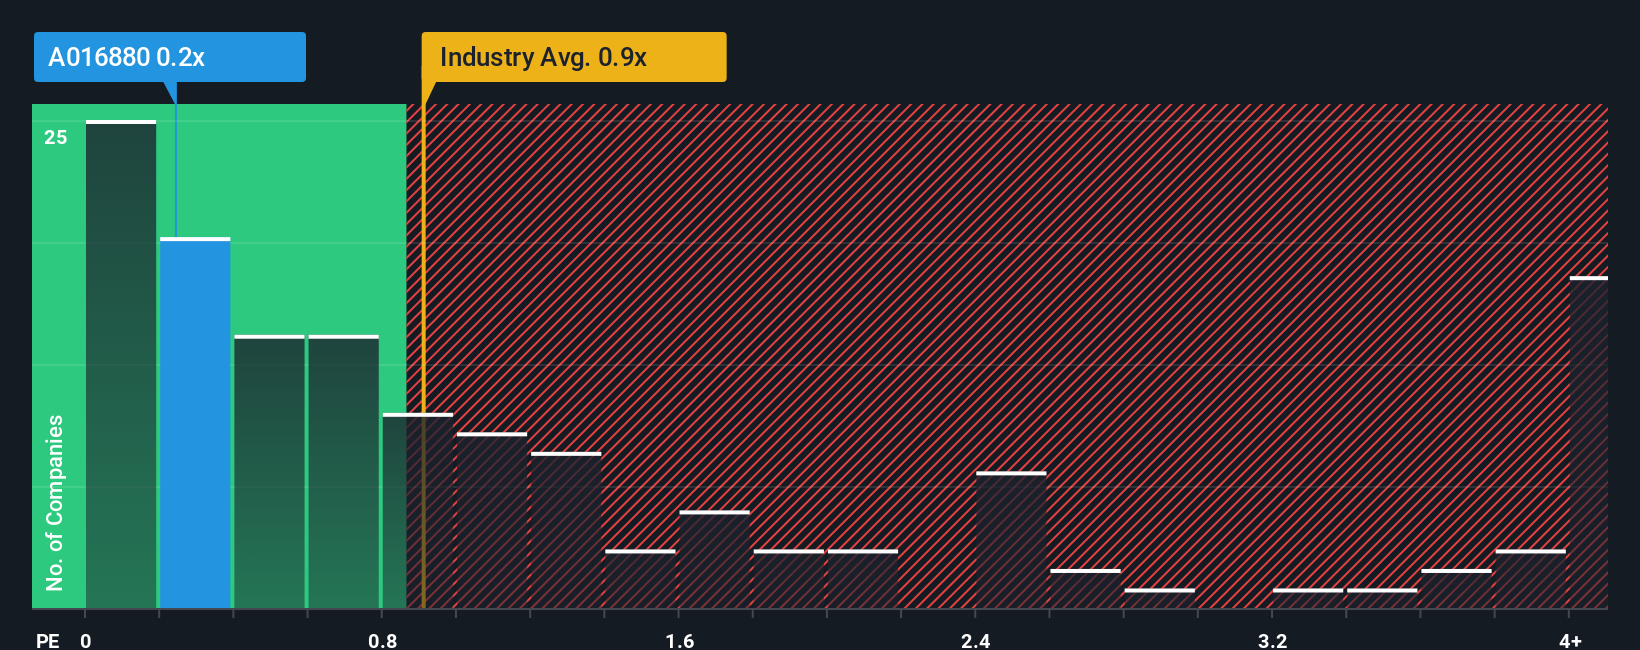Click the rightmost 4+ PE bar
Viewport: 1640px width, 650px height.
tap(1589, 442)
